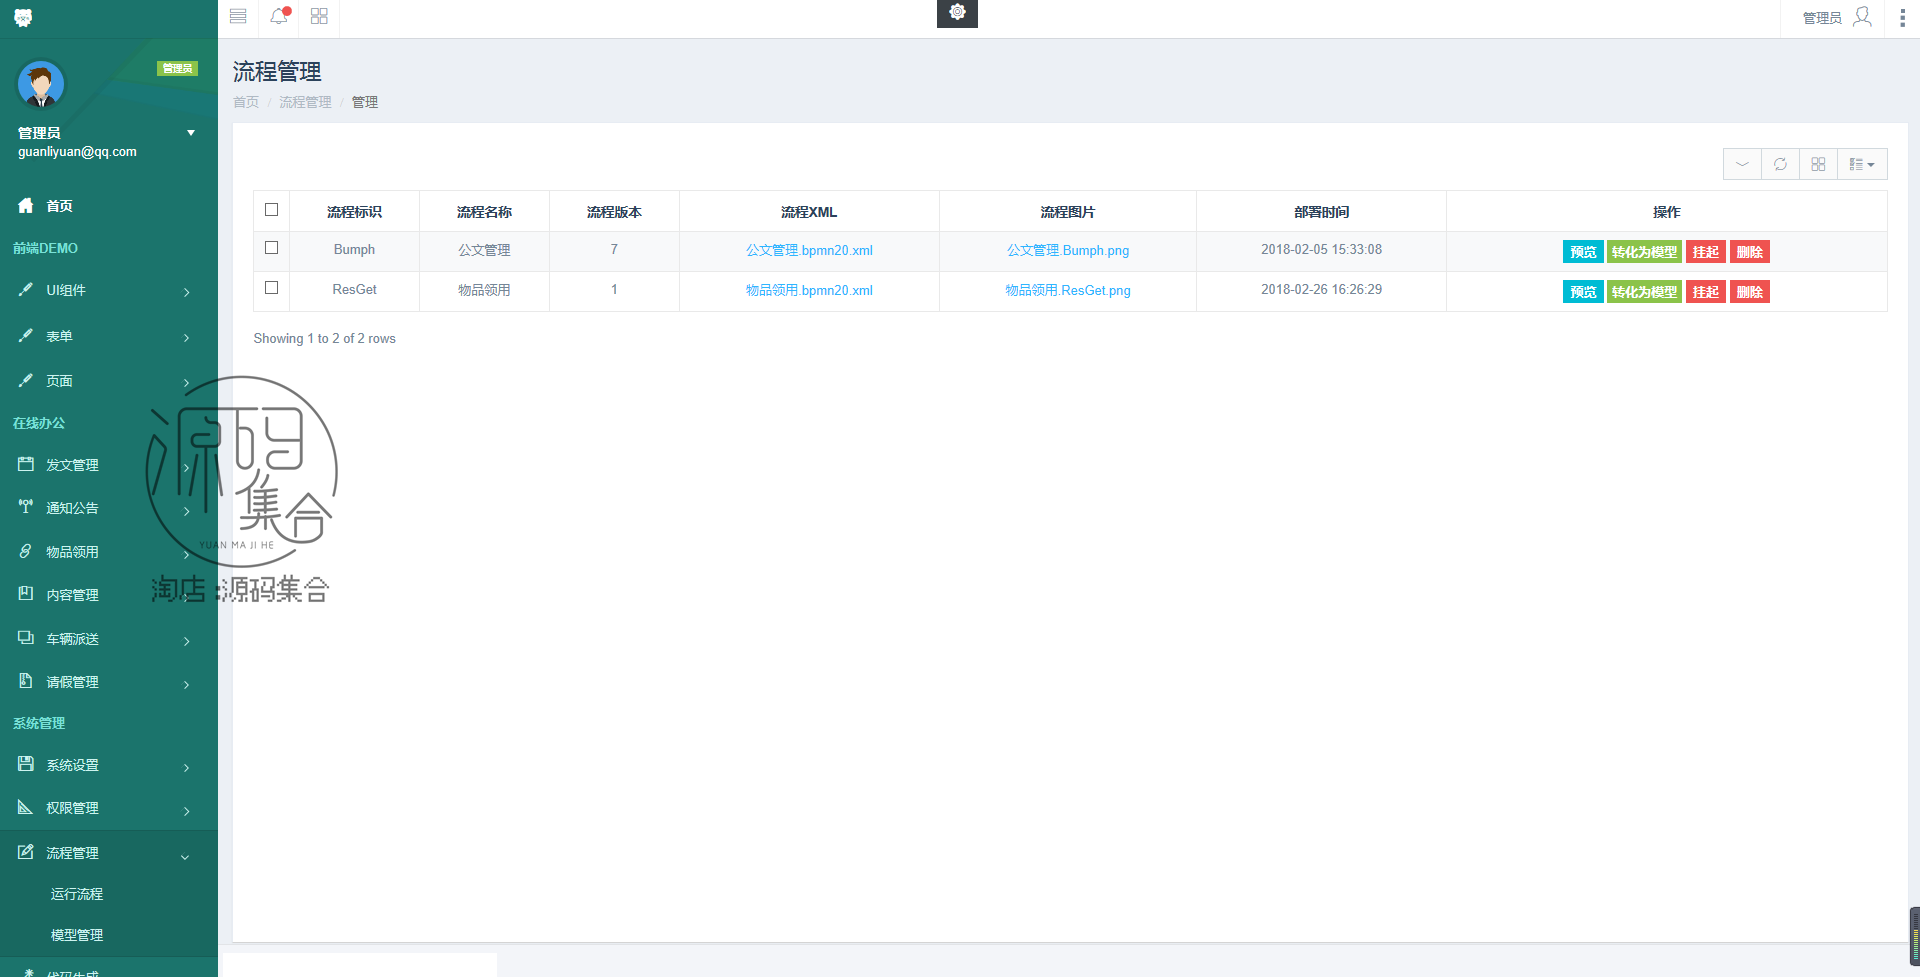Screen dimensions: 1920x977
Task: Click the logo icon at top of sidebar
Action: tap(23, 18)
